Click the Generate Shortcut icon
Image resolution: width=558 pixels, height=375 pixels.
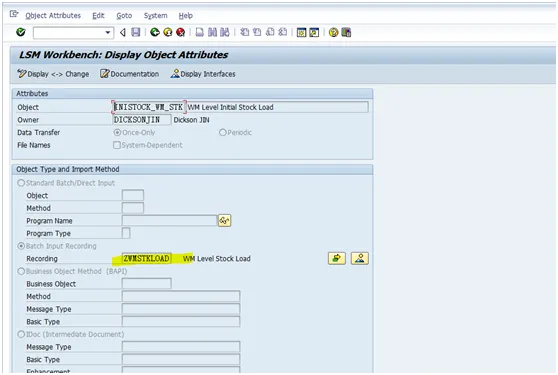[x=314, y=32]
